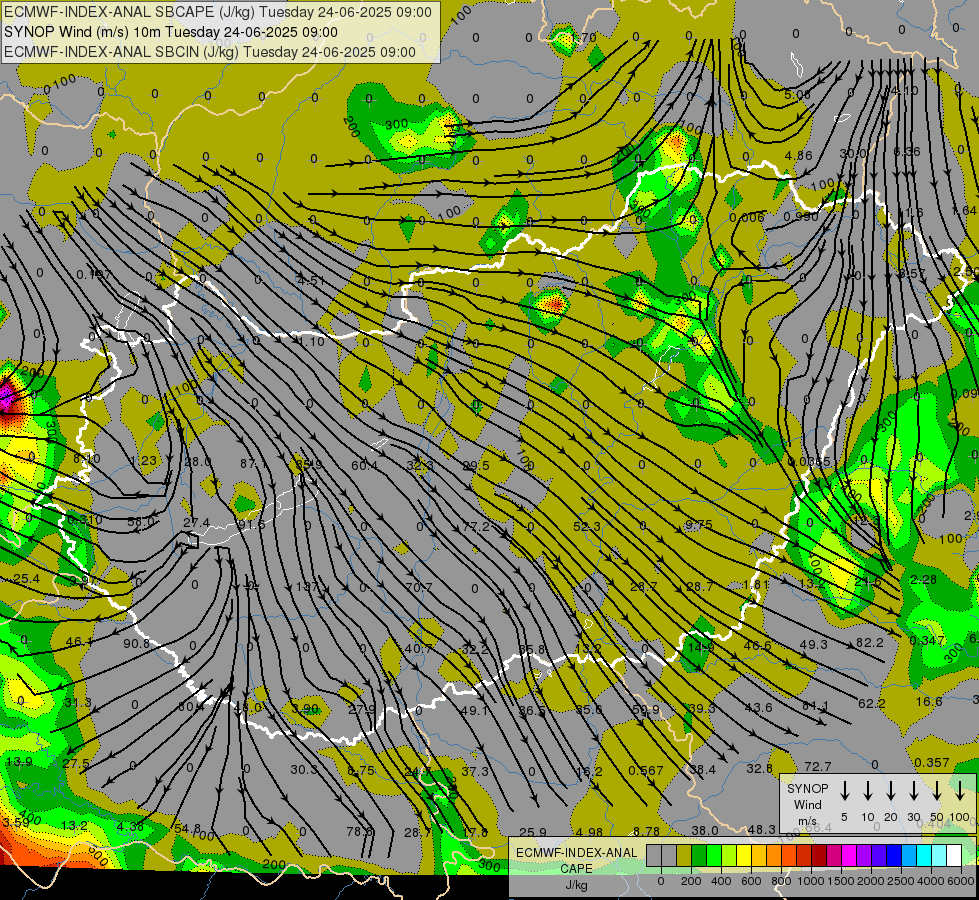
Task: Pick the yellow swatch in CAPE color bar
Action: (x=744, y=856)
